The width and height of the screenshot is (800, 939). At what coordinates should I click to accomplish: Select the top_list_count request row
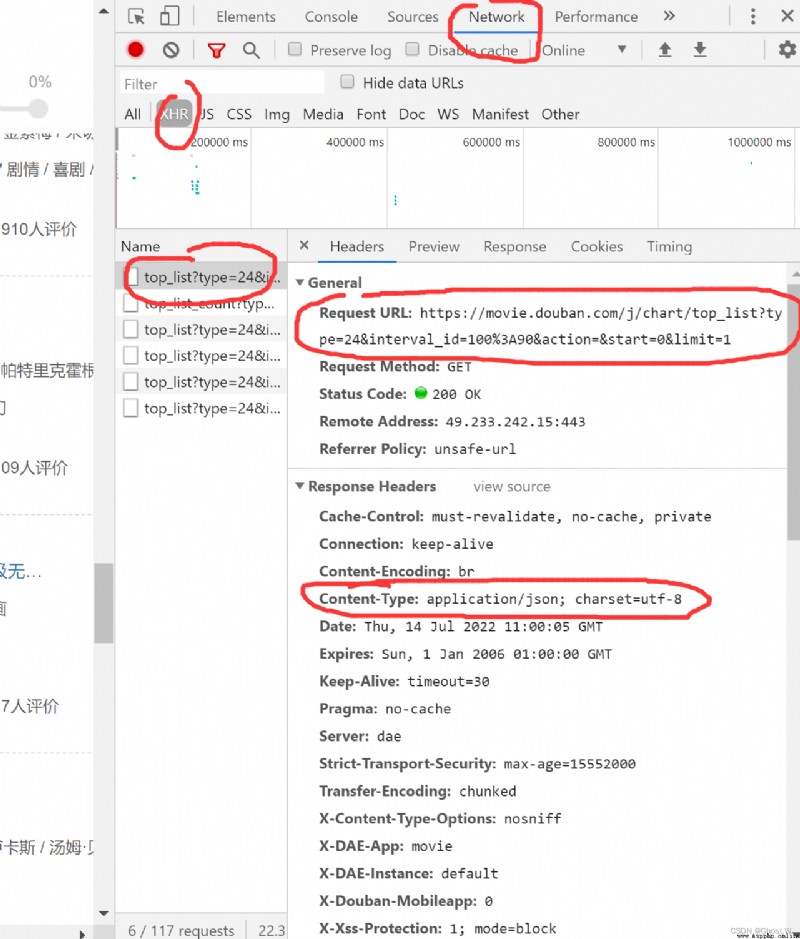202,304
